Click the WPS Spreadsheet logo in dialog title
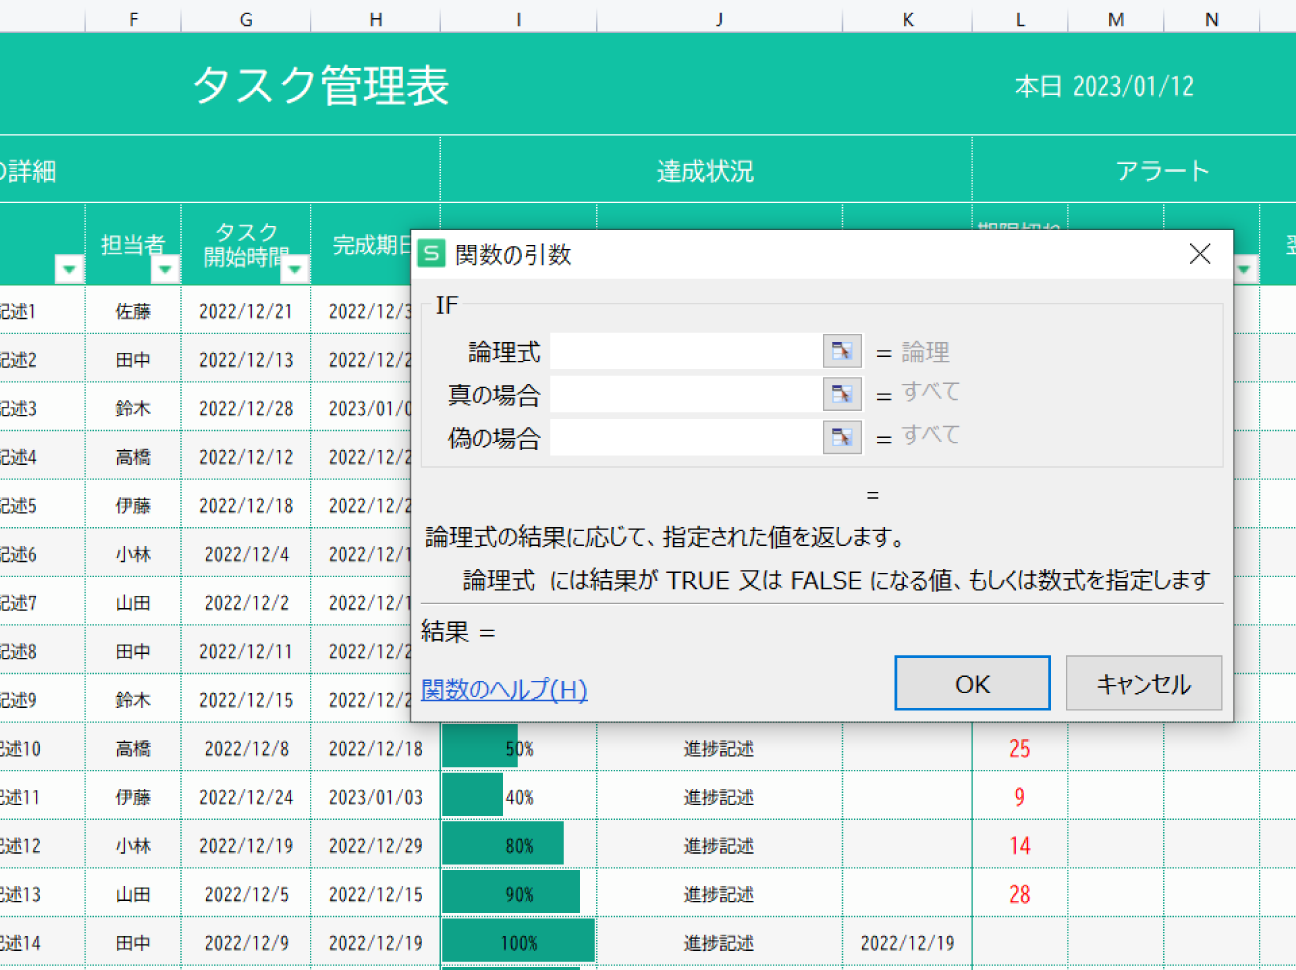1296x970 pixels. [x=431, y=254]
